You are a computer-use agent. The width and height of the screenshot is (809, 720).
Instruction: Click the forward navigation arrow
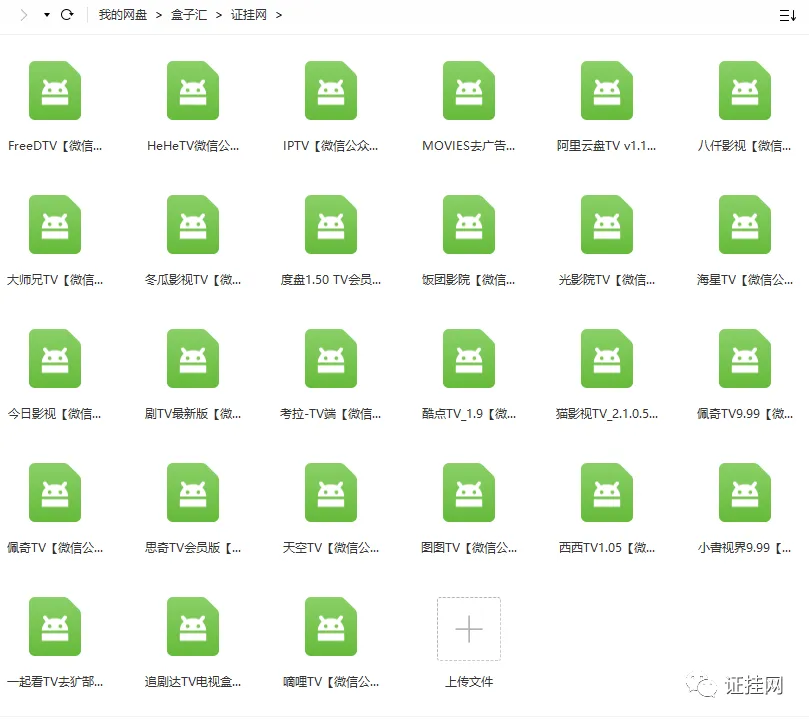pos(23,15)
